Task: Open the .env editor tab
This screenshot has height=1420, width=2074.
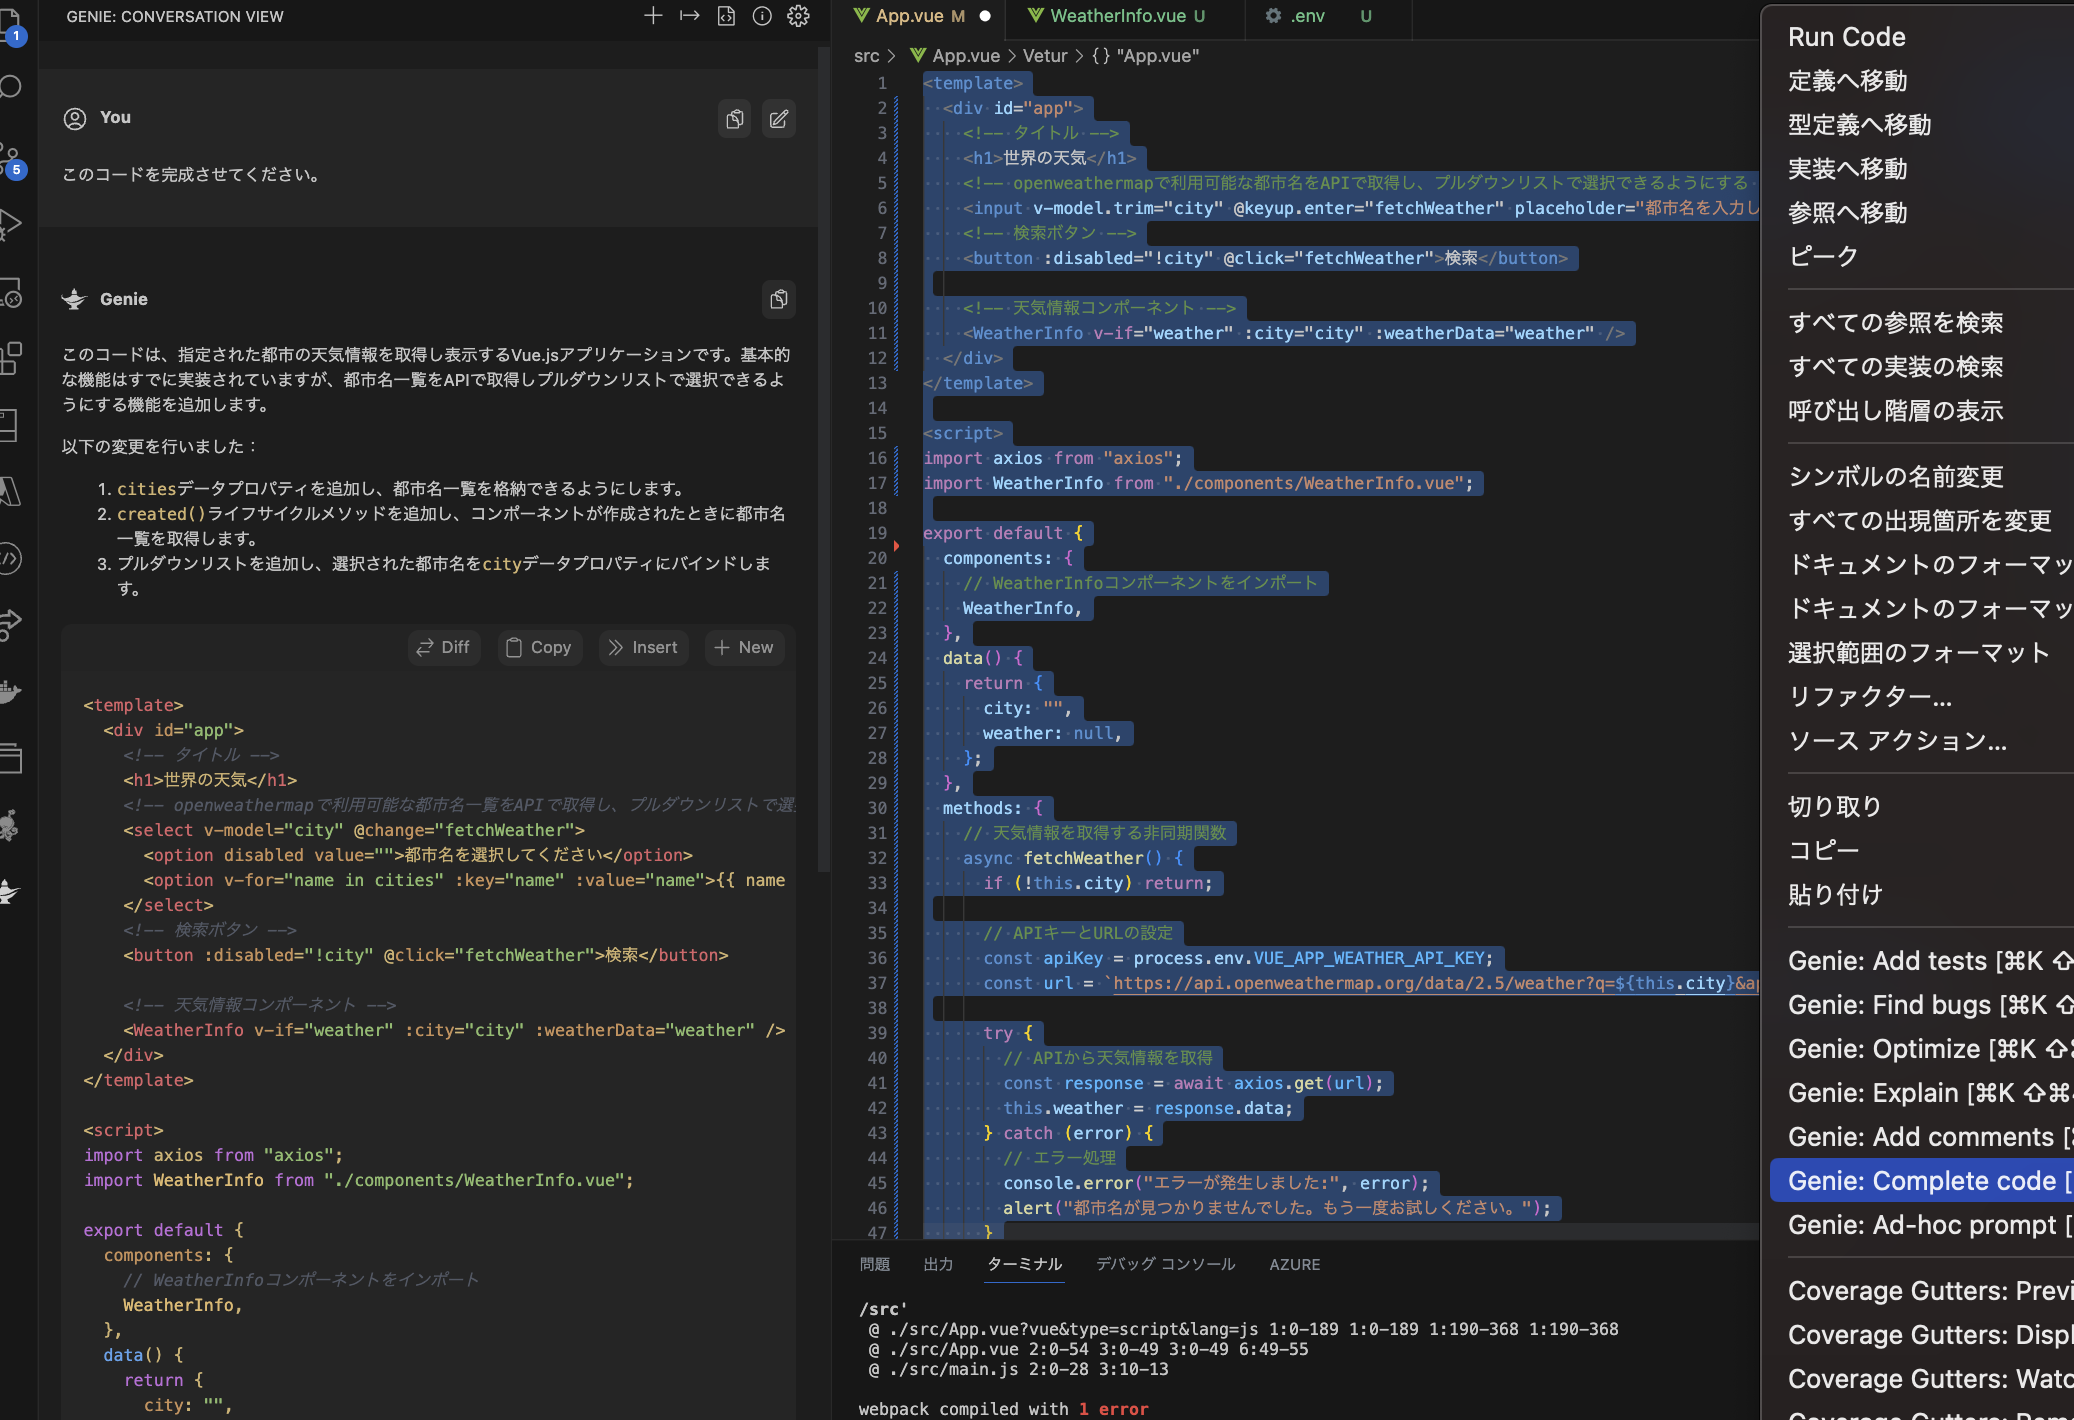Action: [x=1307, y=16]
